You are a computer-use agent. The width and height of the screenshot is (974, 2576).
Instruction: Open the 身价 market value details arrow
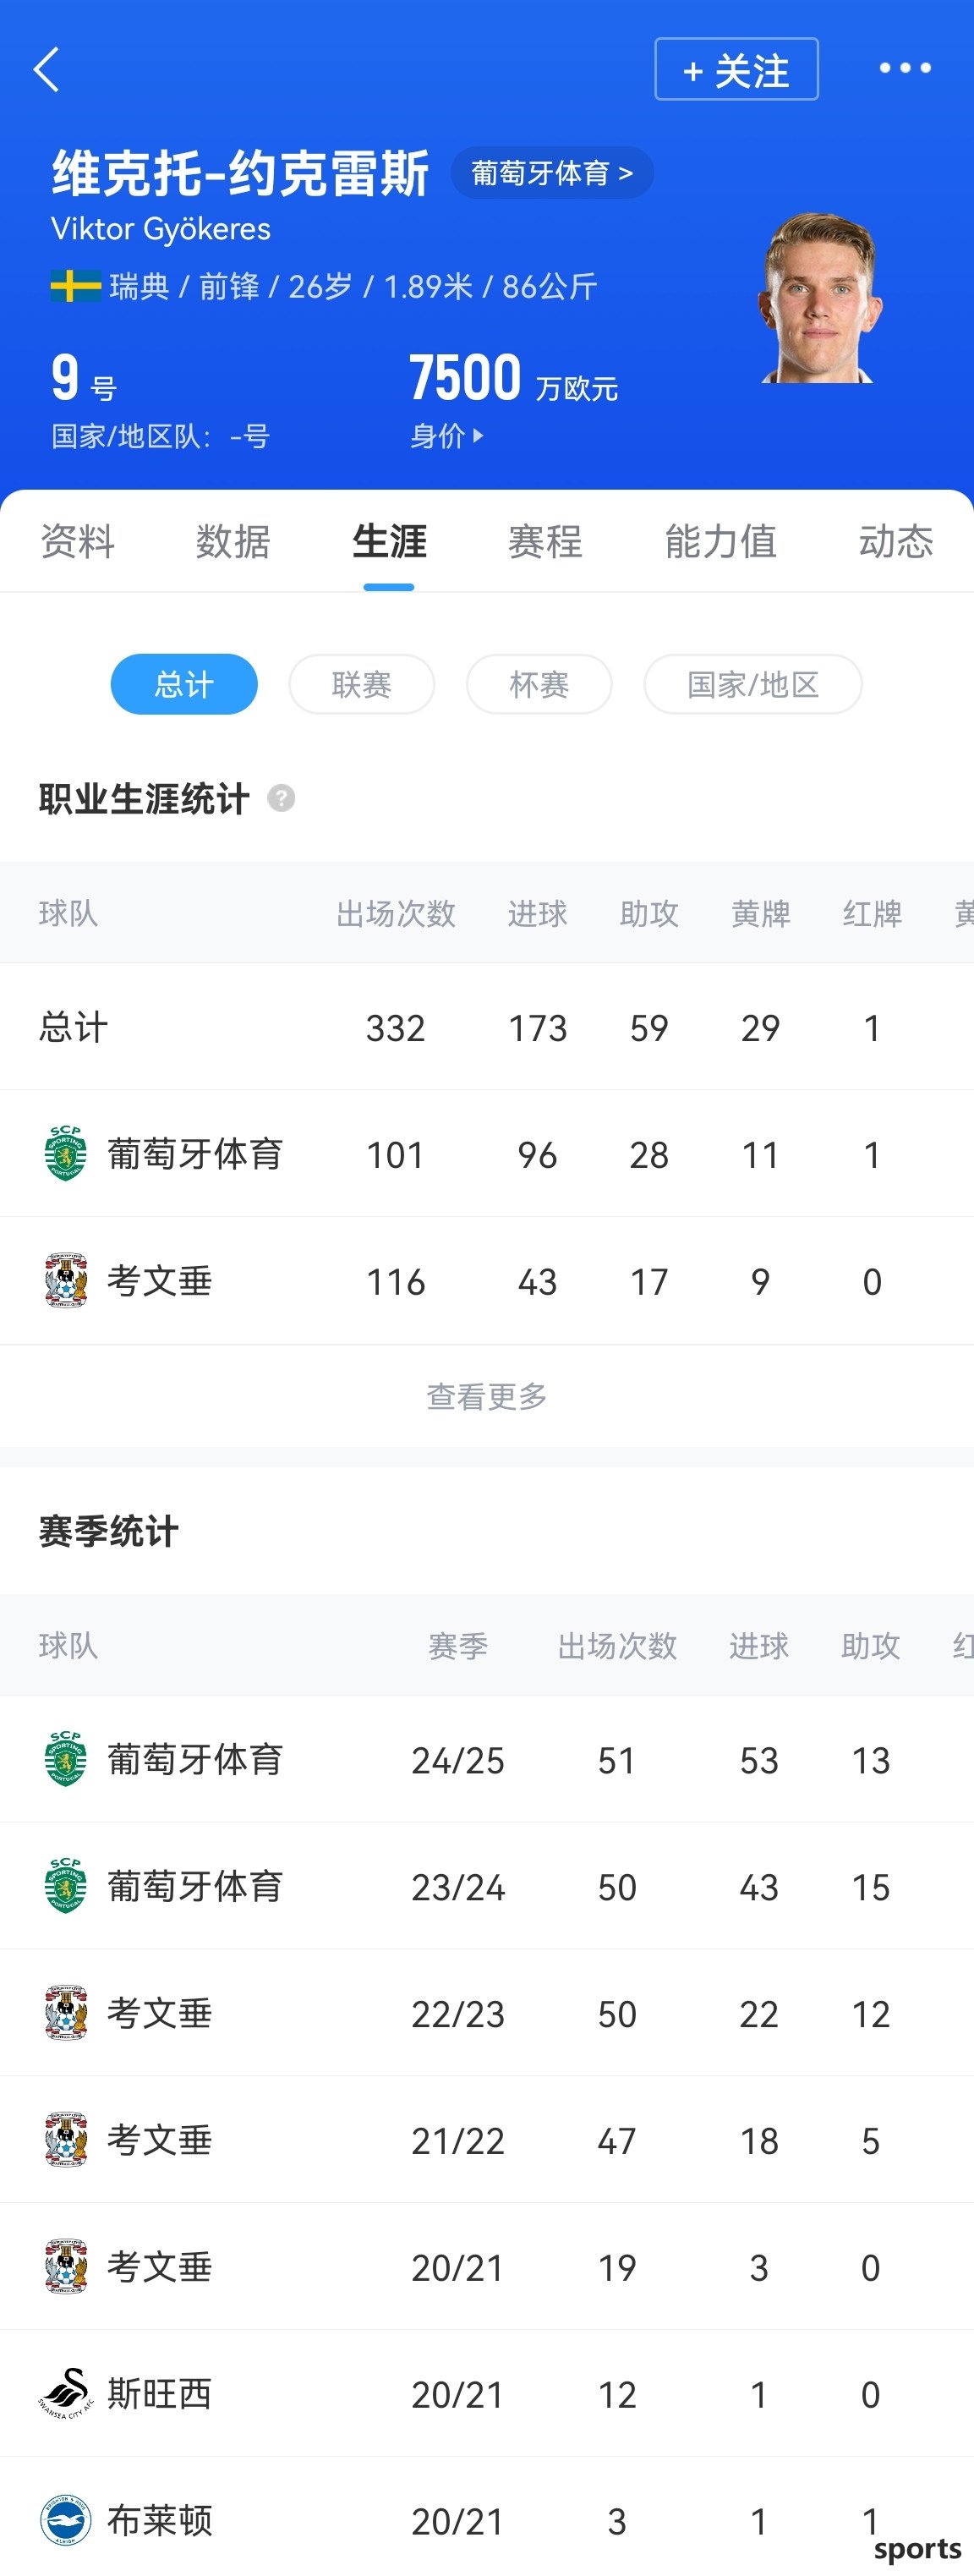(x=447, y=436)
